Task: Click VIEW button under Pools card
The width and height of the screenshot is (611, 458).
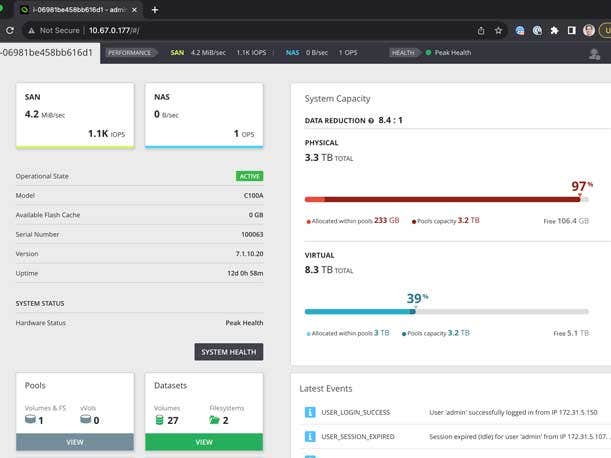Action: (x=75, y=441)
